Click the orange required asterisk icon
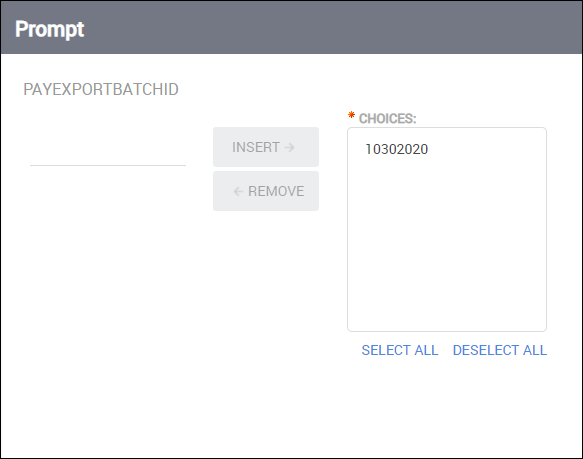 point(351,115)
